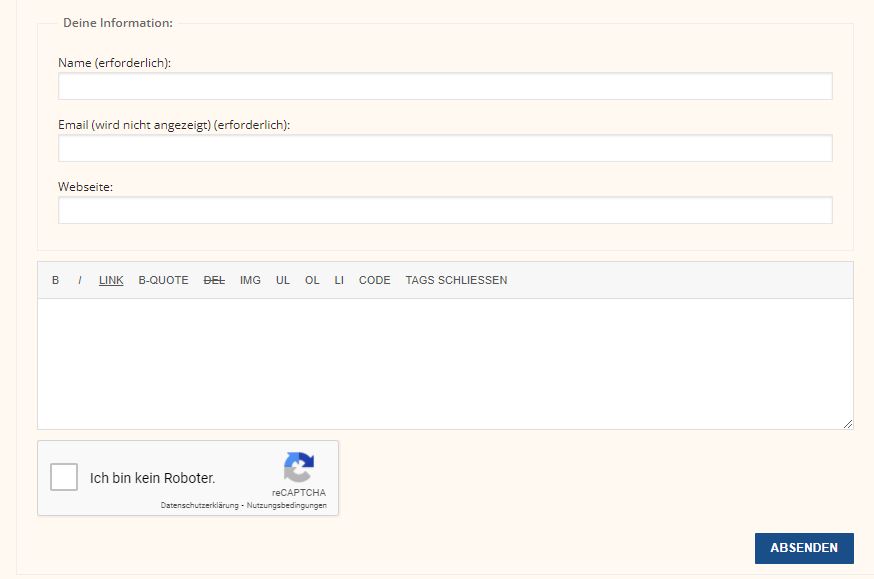The height and width of the screenshot is (579, 874).
Task: Click the textarea resize handle corner
Action: pyautogui.click(x=848, y=424)
